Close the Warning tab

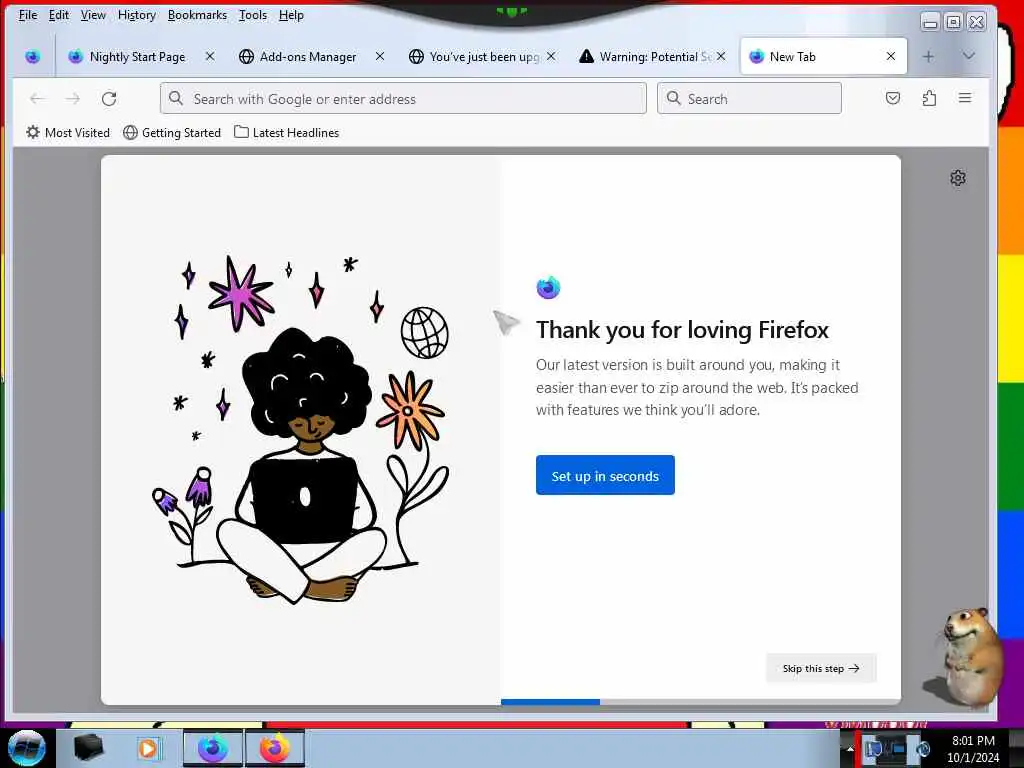(x=720, y=57)
